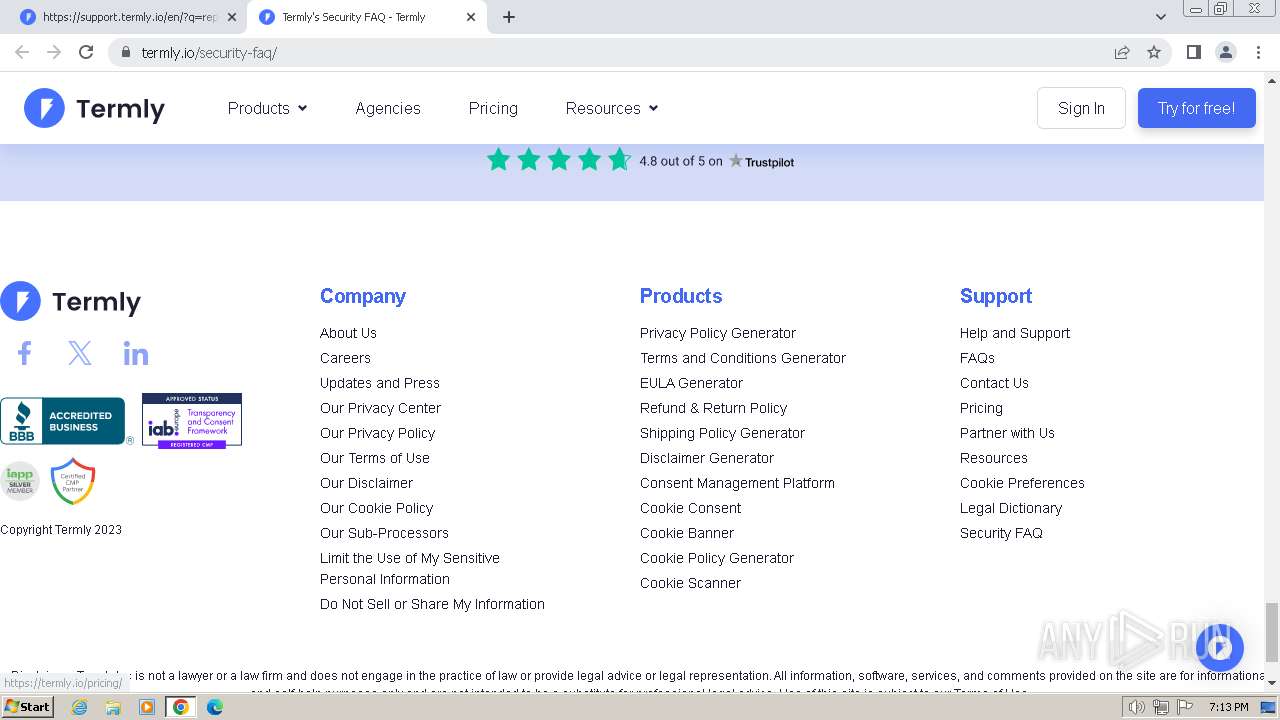Click Do Not Sell or Share My Information
The image size is (1280, 720).
432,604
